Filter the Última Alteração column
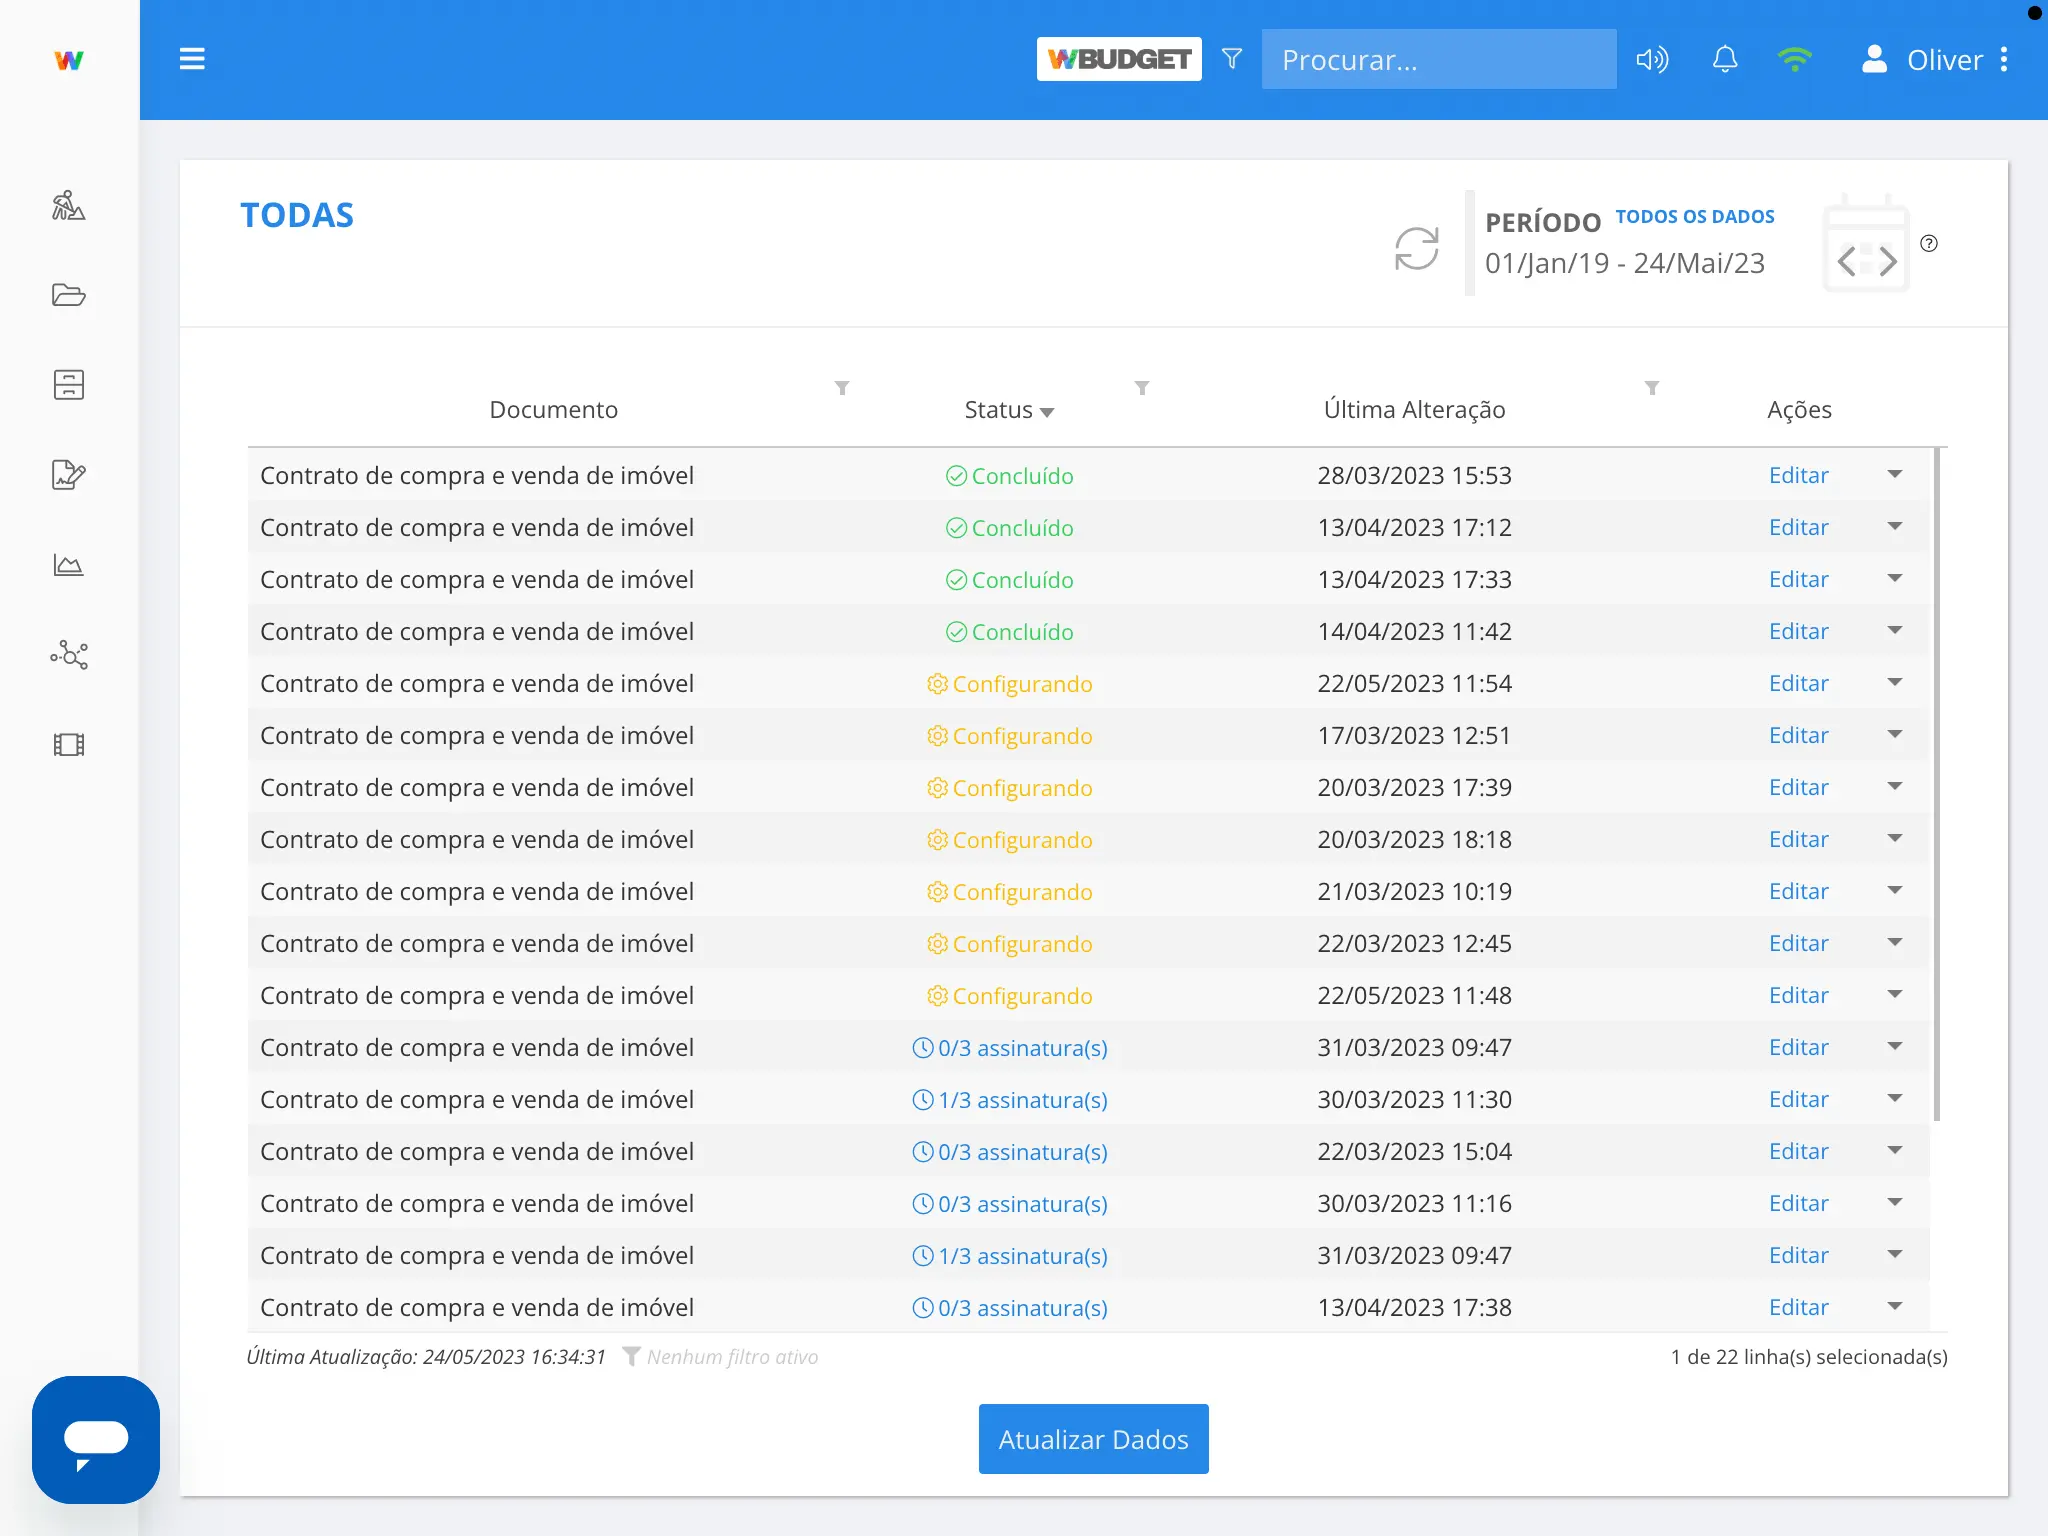Image resolution: width=2048 pixels, height=1536 pixels. pyautogui.click(x=1652, y=388)
